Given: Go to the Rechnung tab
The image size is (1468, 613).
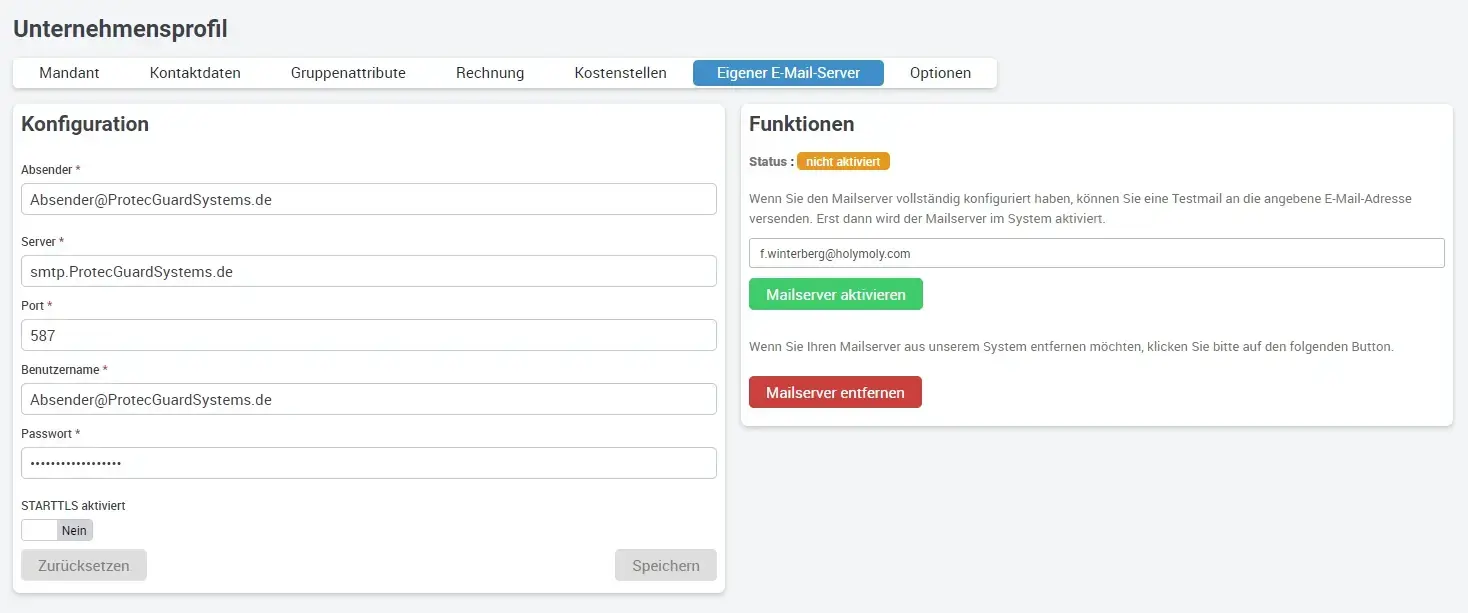Looking at the screenshot, I should [x=490, y=73].
